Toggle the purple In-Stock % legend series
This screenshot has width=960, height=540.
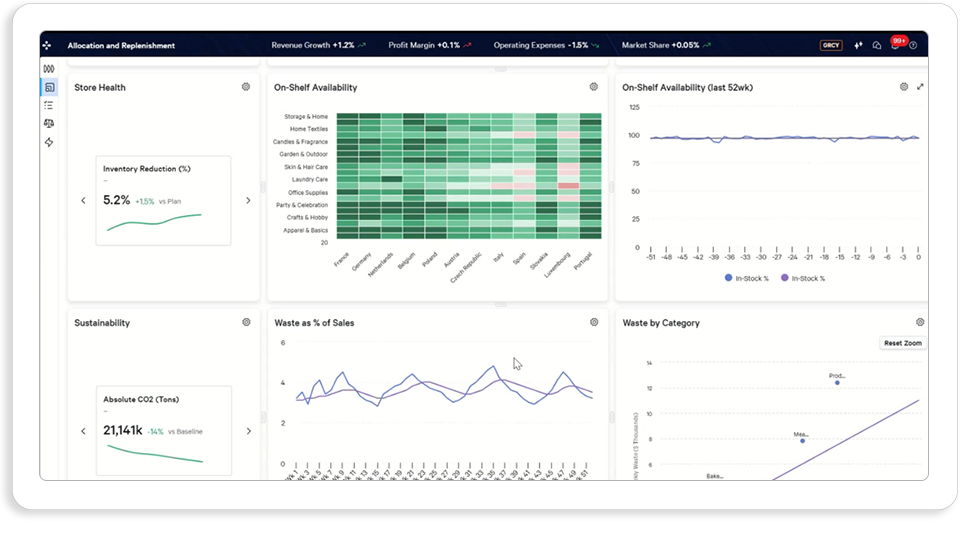pos(803,278)
